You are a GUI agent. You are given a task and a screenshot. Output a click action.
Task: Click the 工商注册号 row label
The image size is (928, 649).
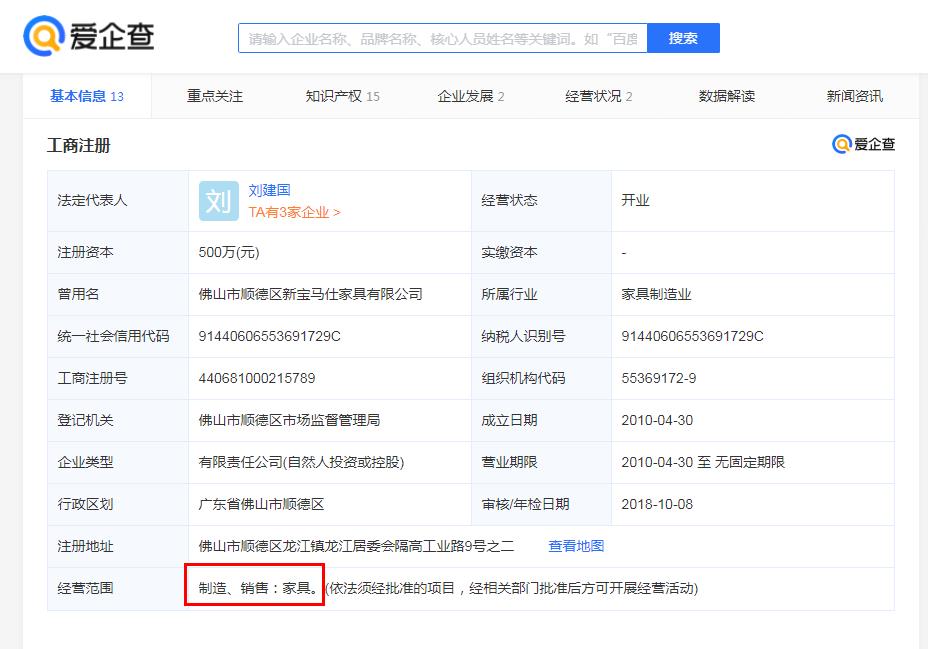[92, 378]
